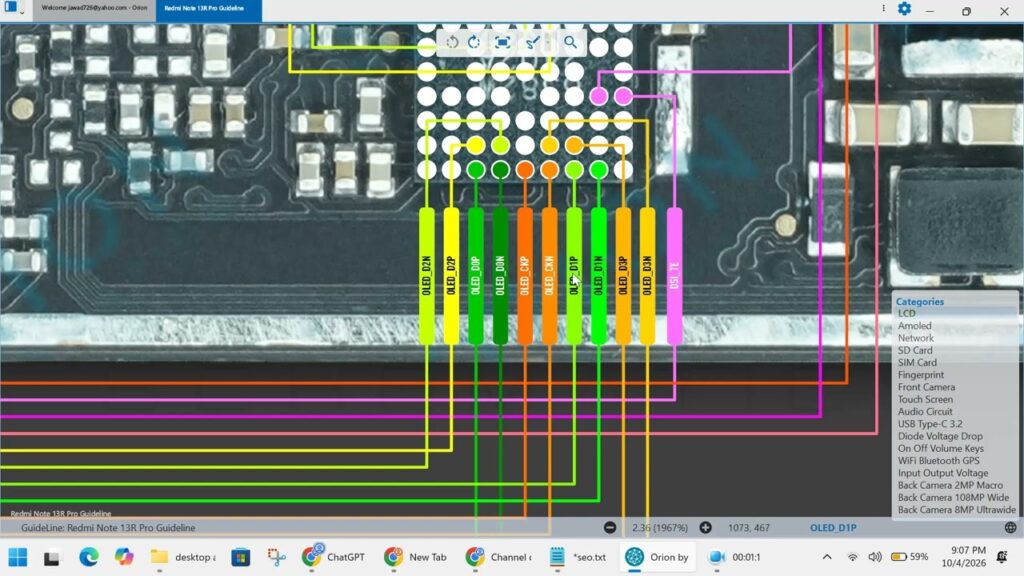Rotate the board view clockwise

tap(475, 42)
